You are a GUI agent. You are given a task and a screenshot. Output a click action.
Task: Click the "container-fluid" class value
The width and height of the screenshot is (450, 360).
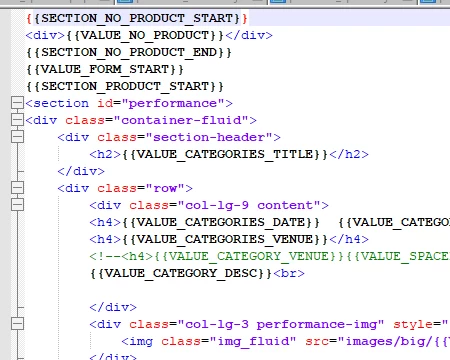pyautogui.click(x=181, y=120)
